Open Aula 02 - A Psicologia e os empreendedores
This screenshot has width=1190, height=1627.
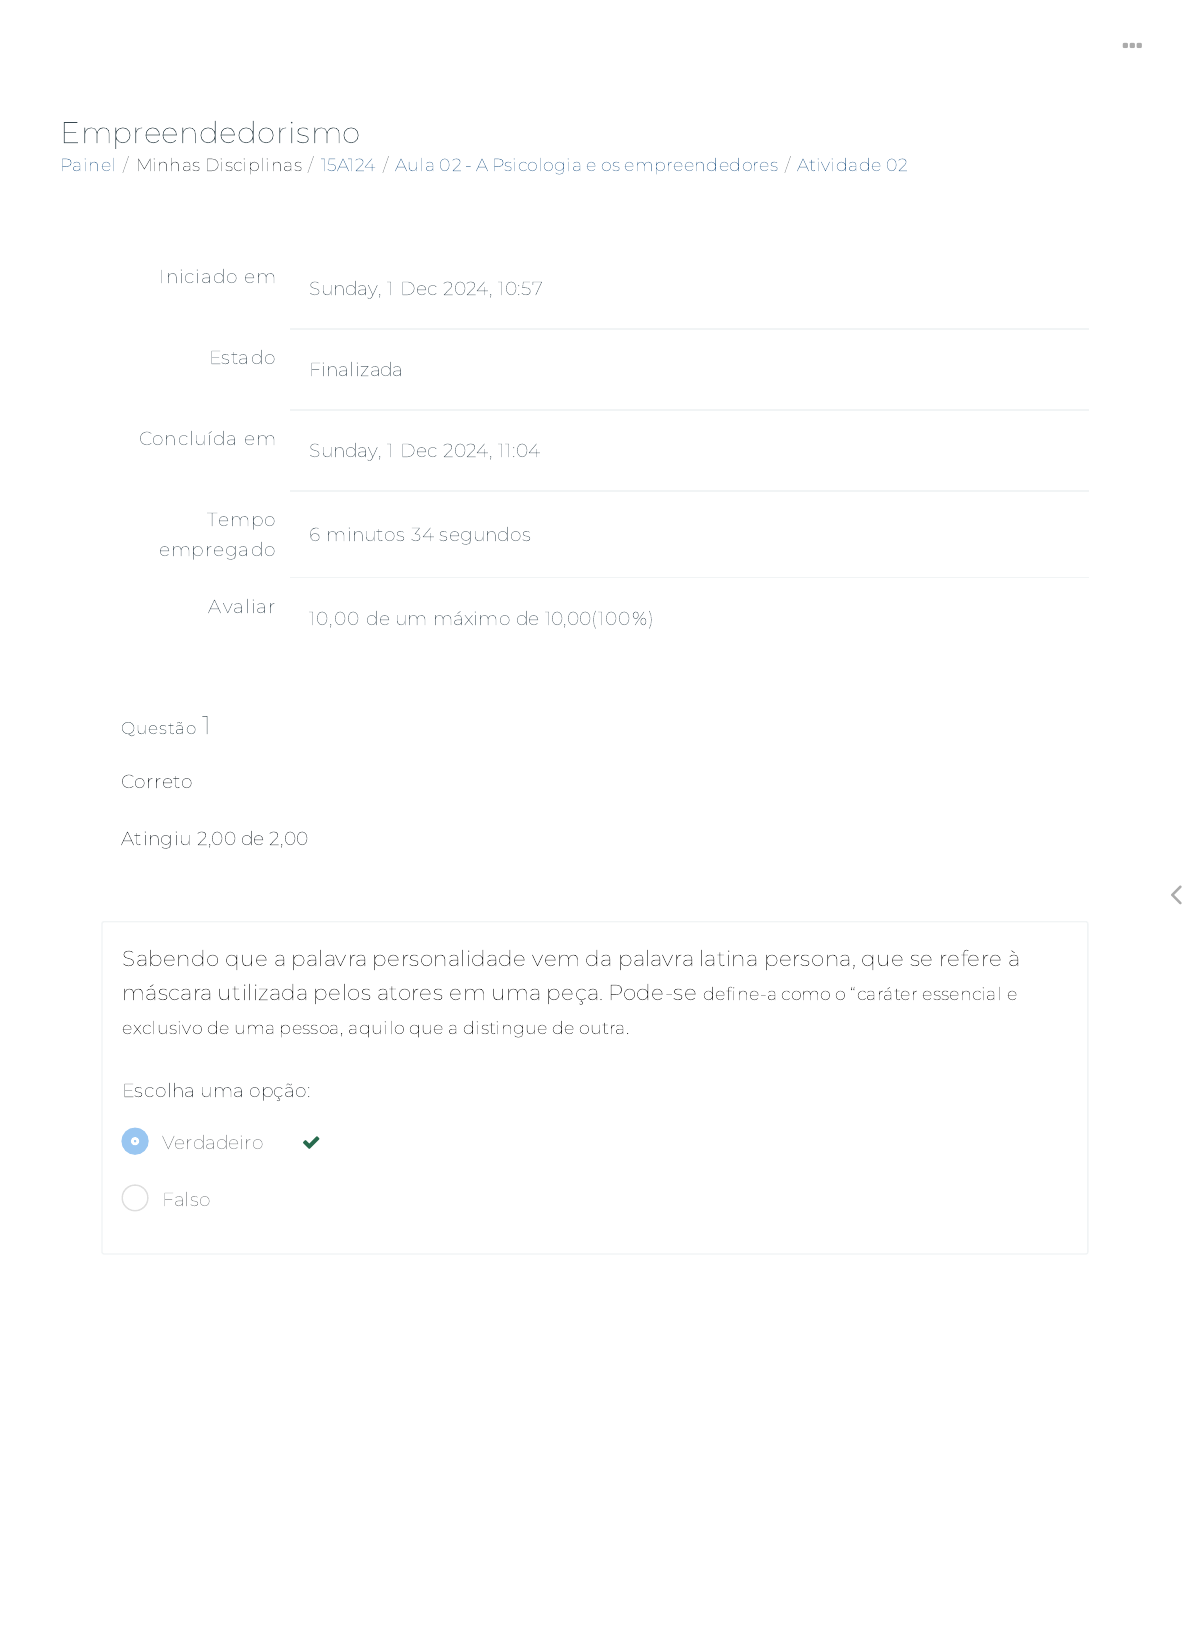586,165
